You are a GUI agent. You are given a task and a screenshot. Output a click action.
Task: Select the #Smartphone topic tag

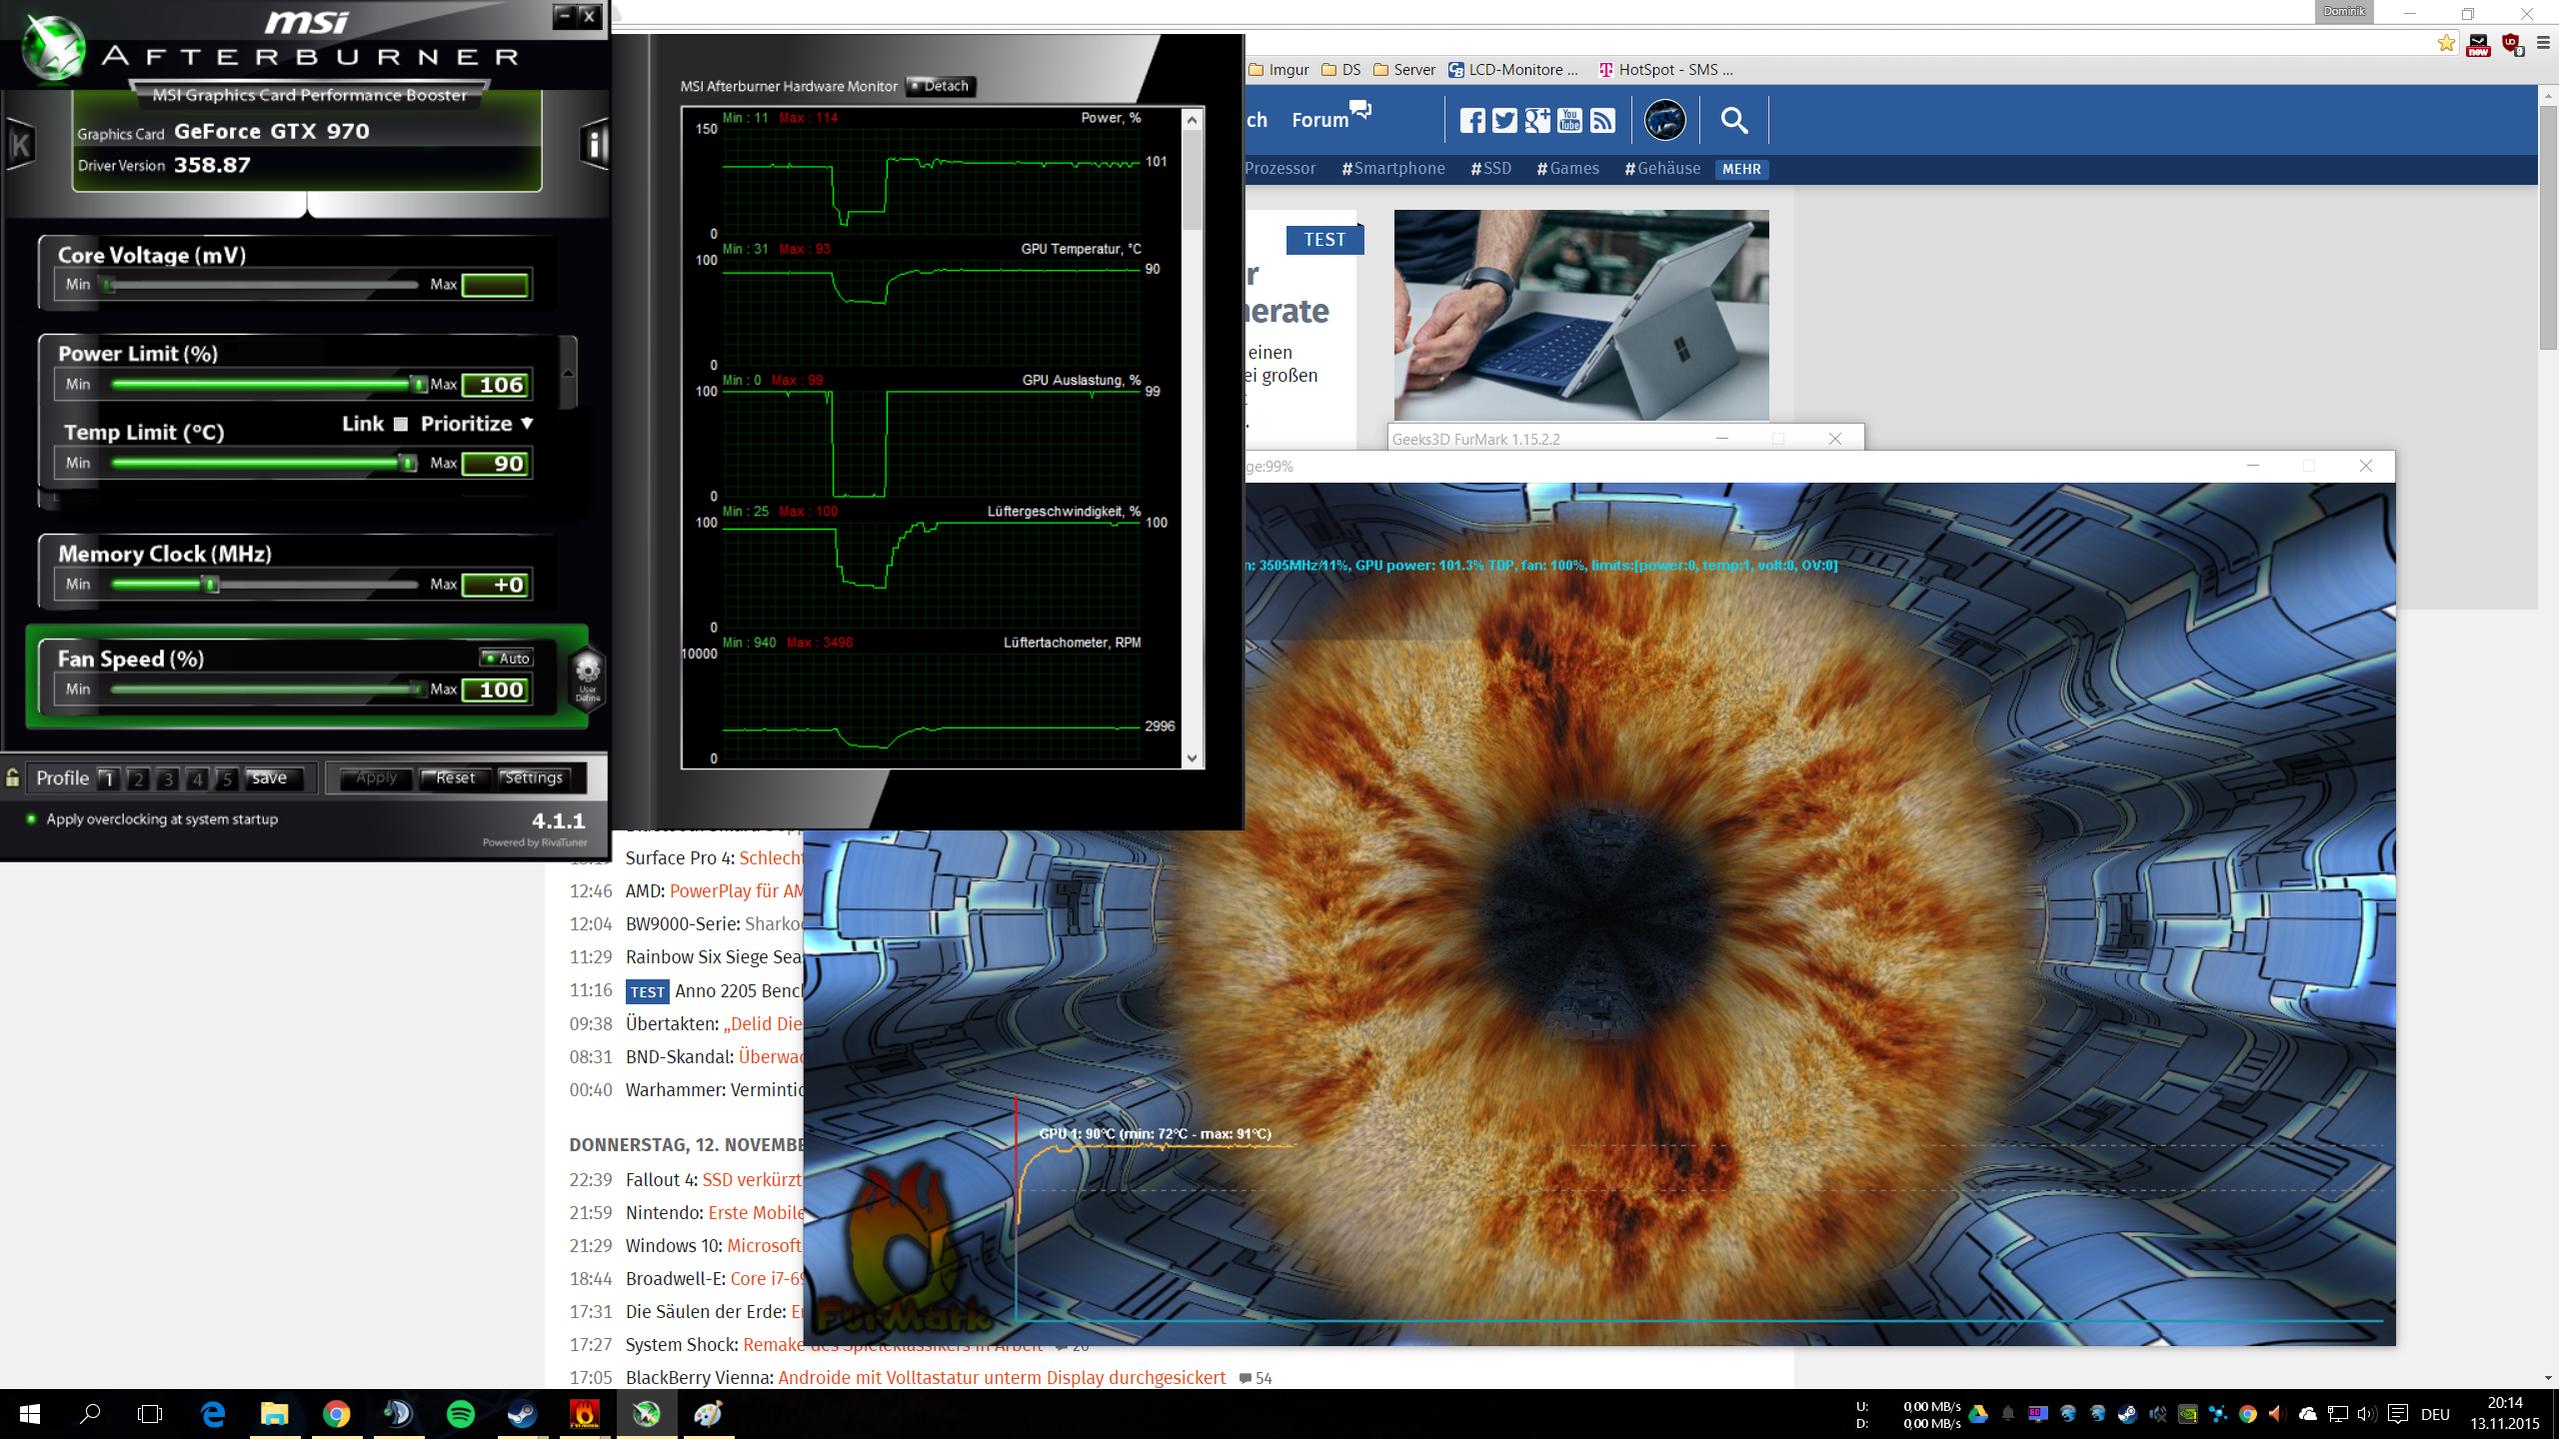[1393, 169]
